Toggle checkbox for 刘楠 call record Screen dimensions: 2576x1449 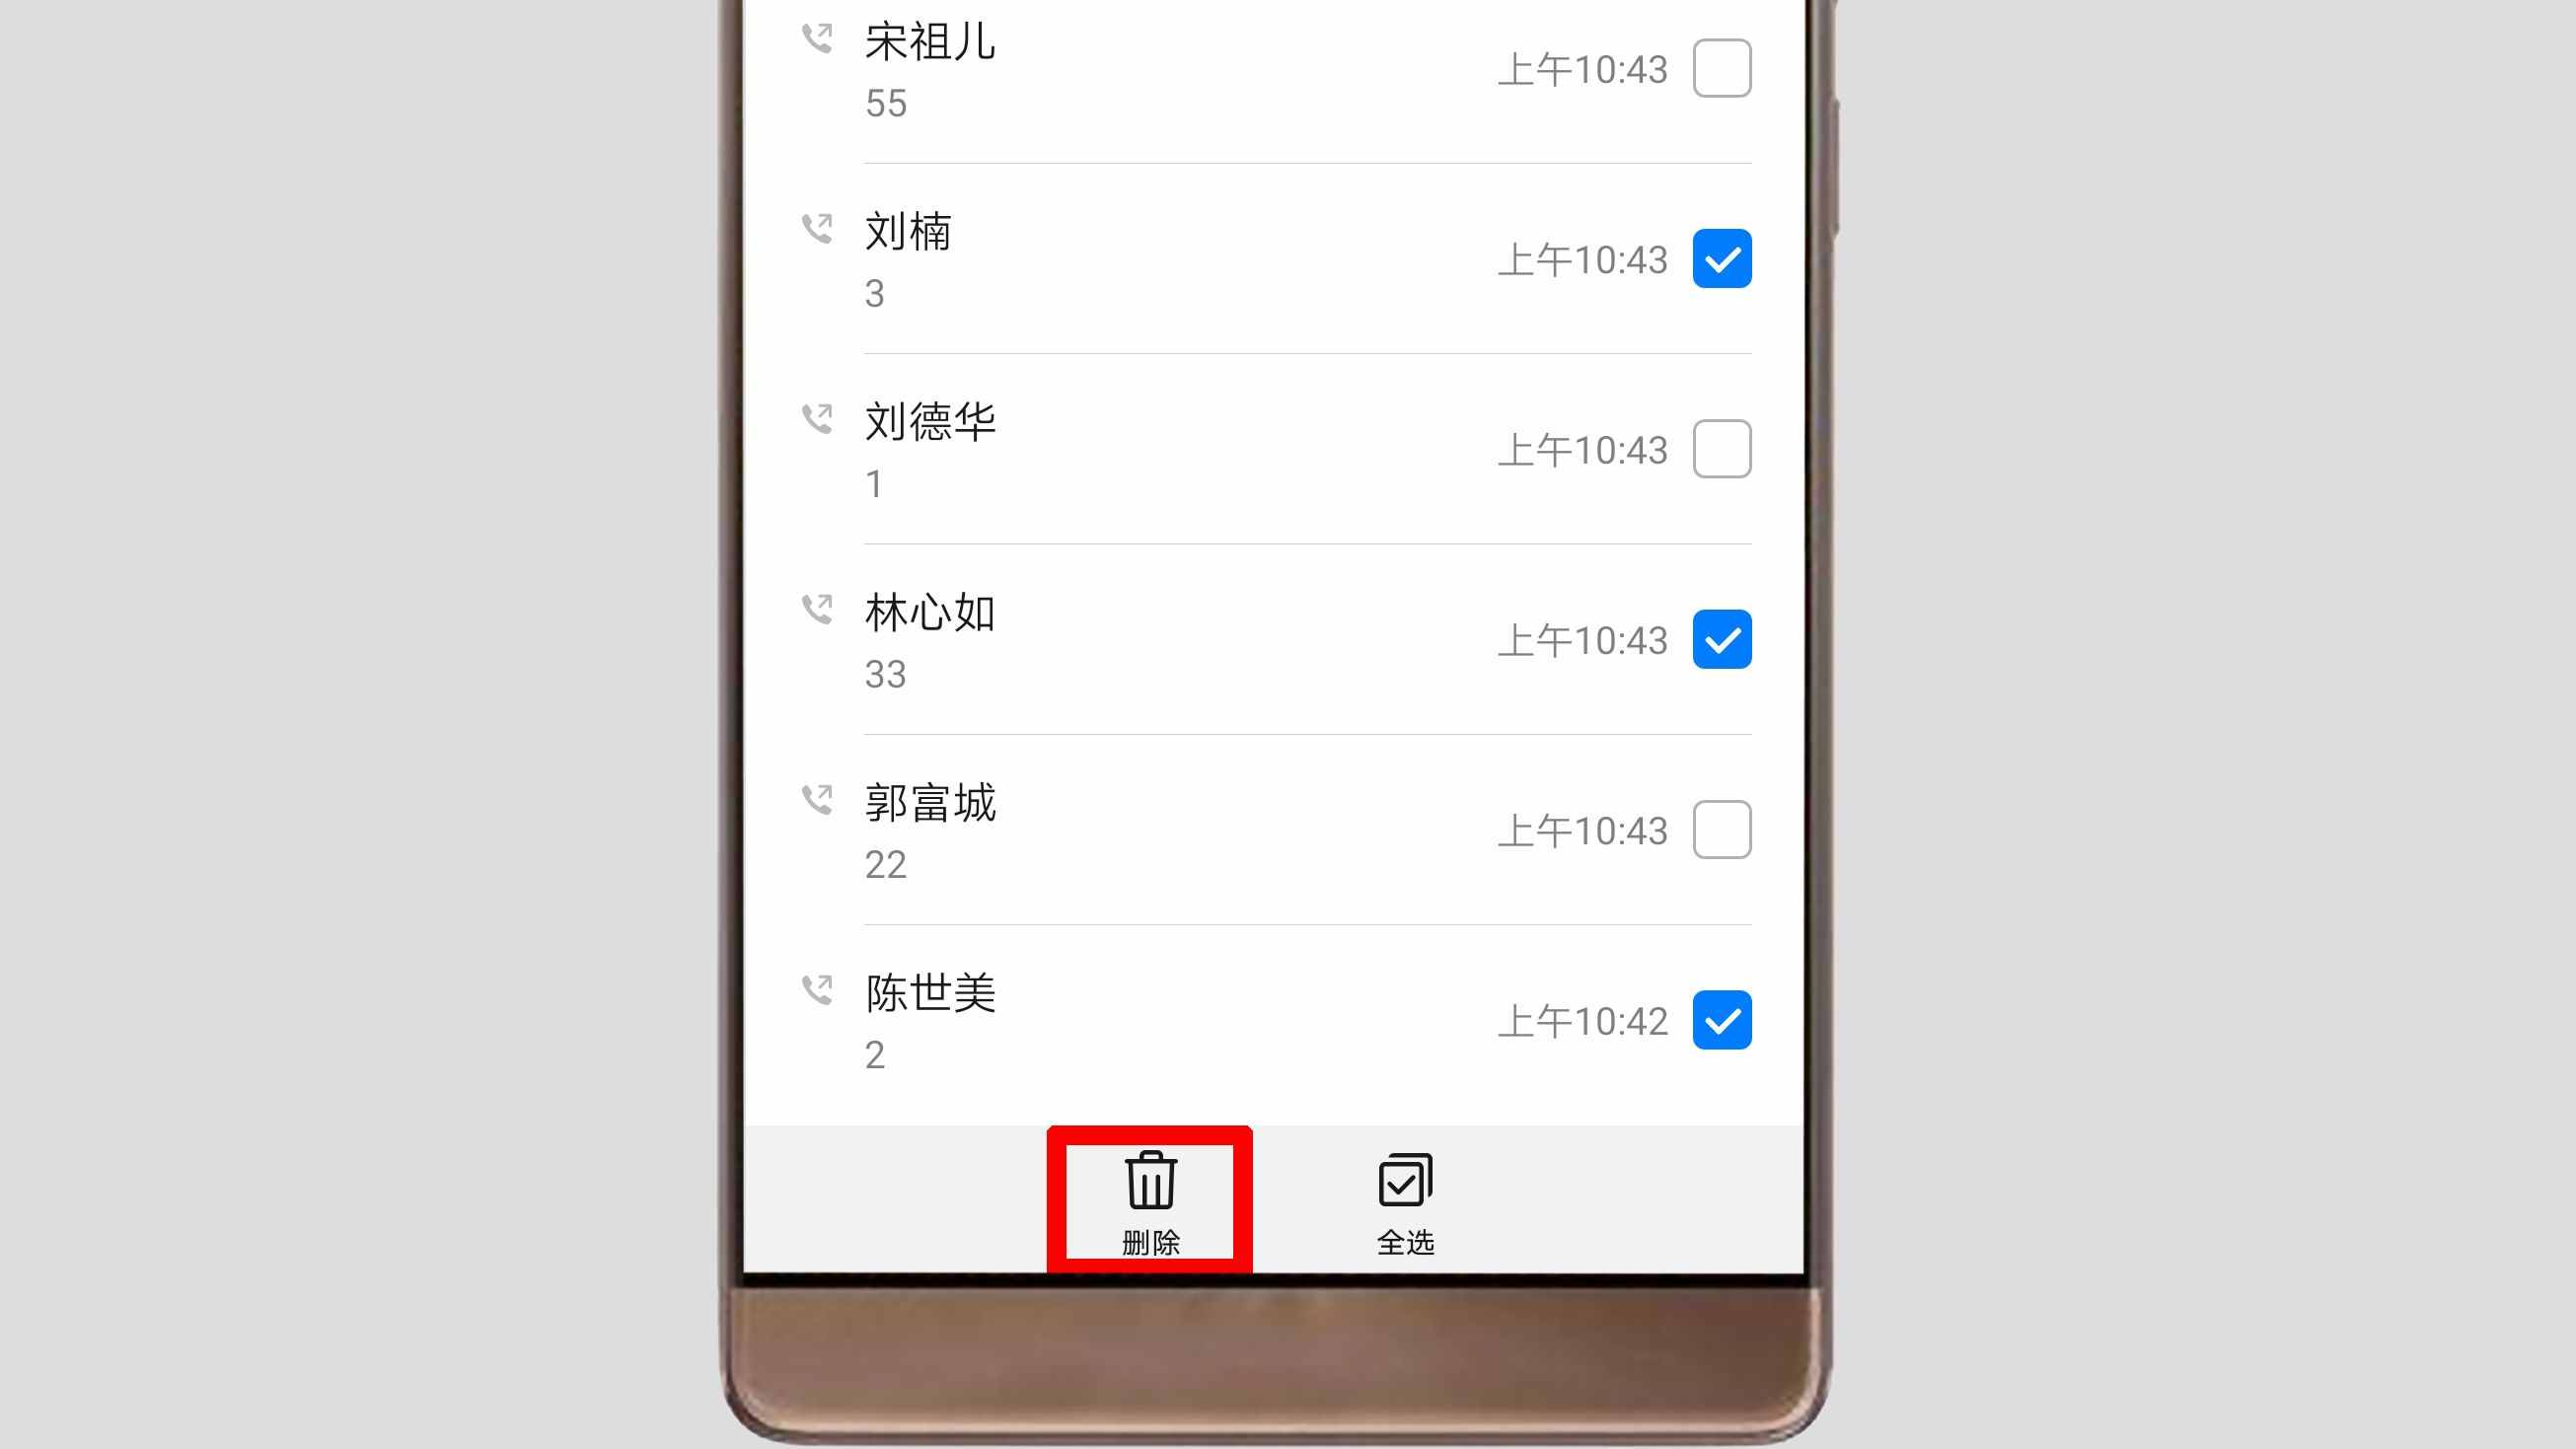(x=1720, y=258)
